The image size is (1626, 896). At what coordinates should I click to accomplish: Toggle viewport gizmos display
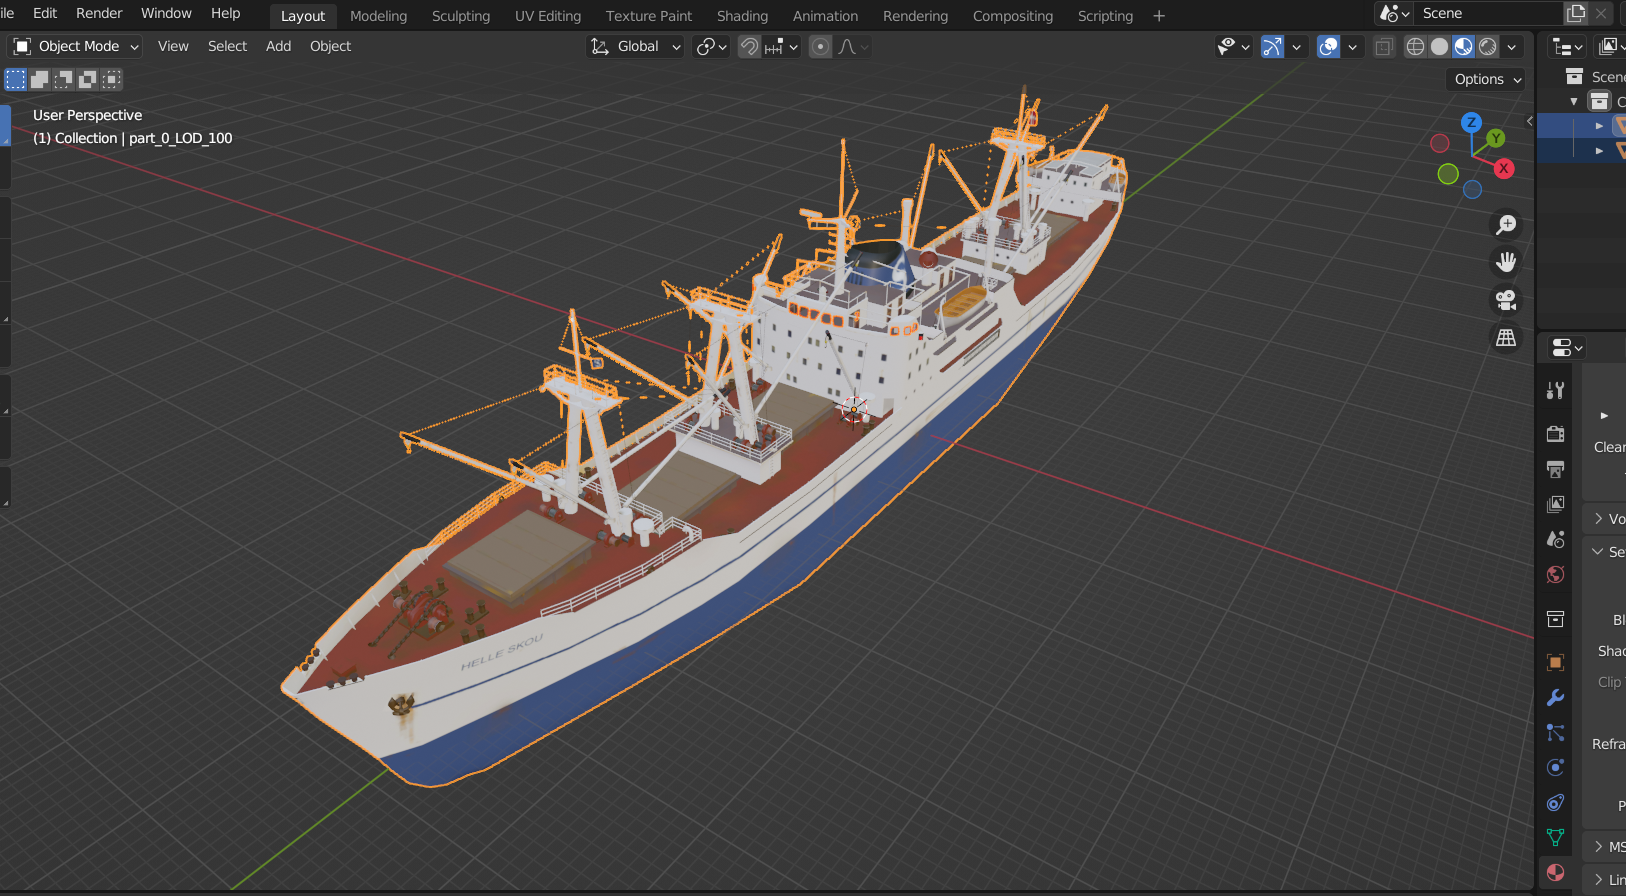(x=1272, y=46)
